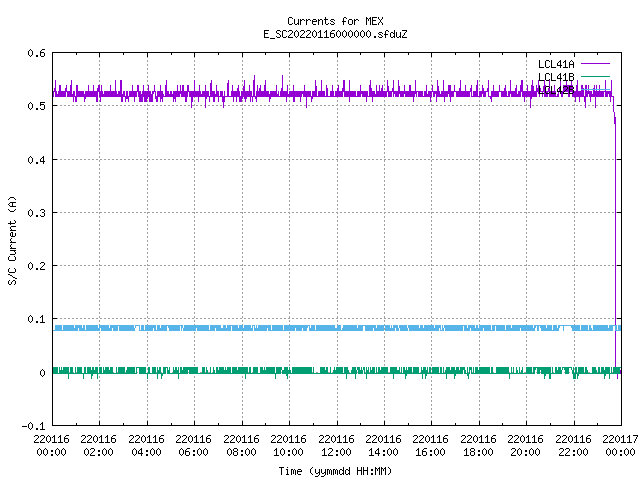Click the 220116 10:00 x-axis tick label
Viewport: 640px width, 480px height.
point(288,446)
